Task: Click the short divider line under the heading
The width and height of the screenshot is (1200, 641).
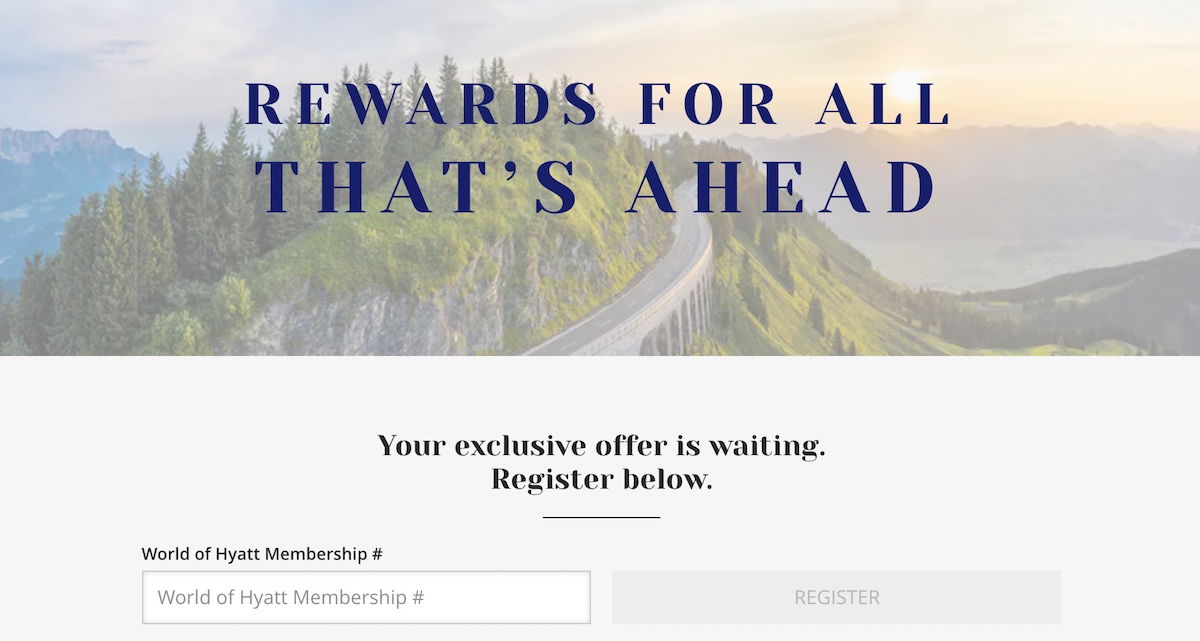Action: (601, 517)
